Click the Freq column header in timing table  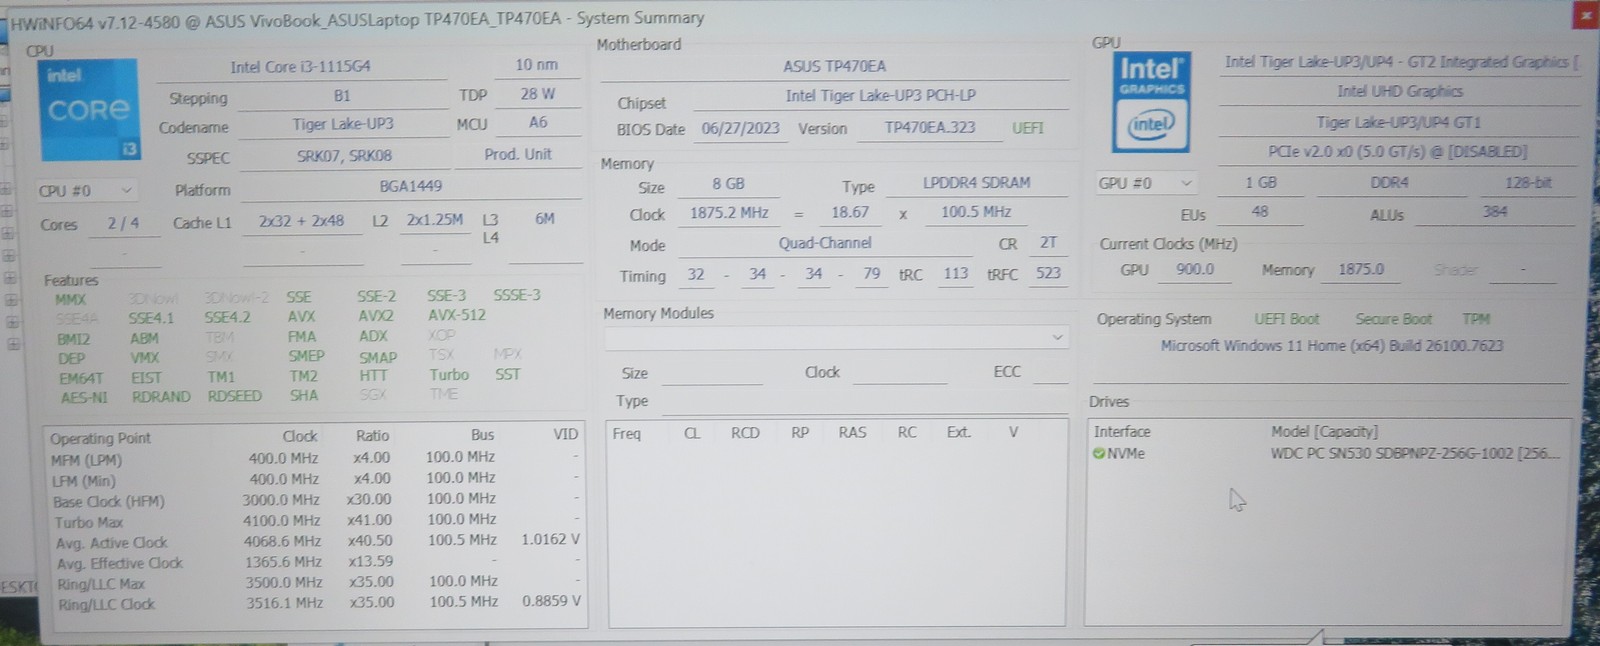tap(627, 434)
